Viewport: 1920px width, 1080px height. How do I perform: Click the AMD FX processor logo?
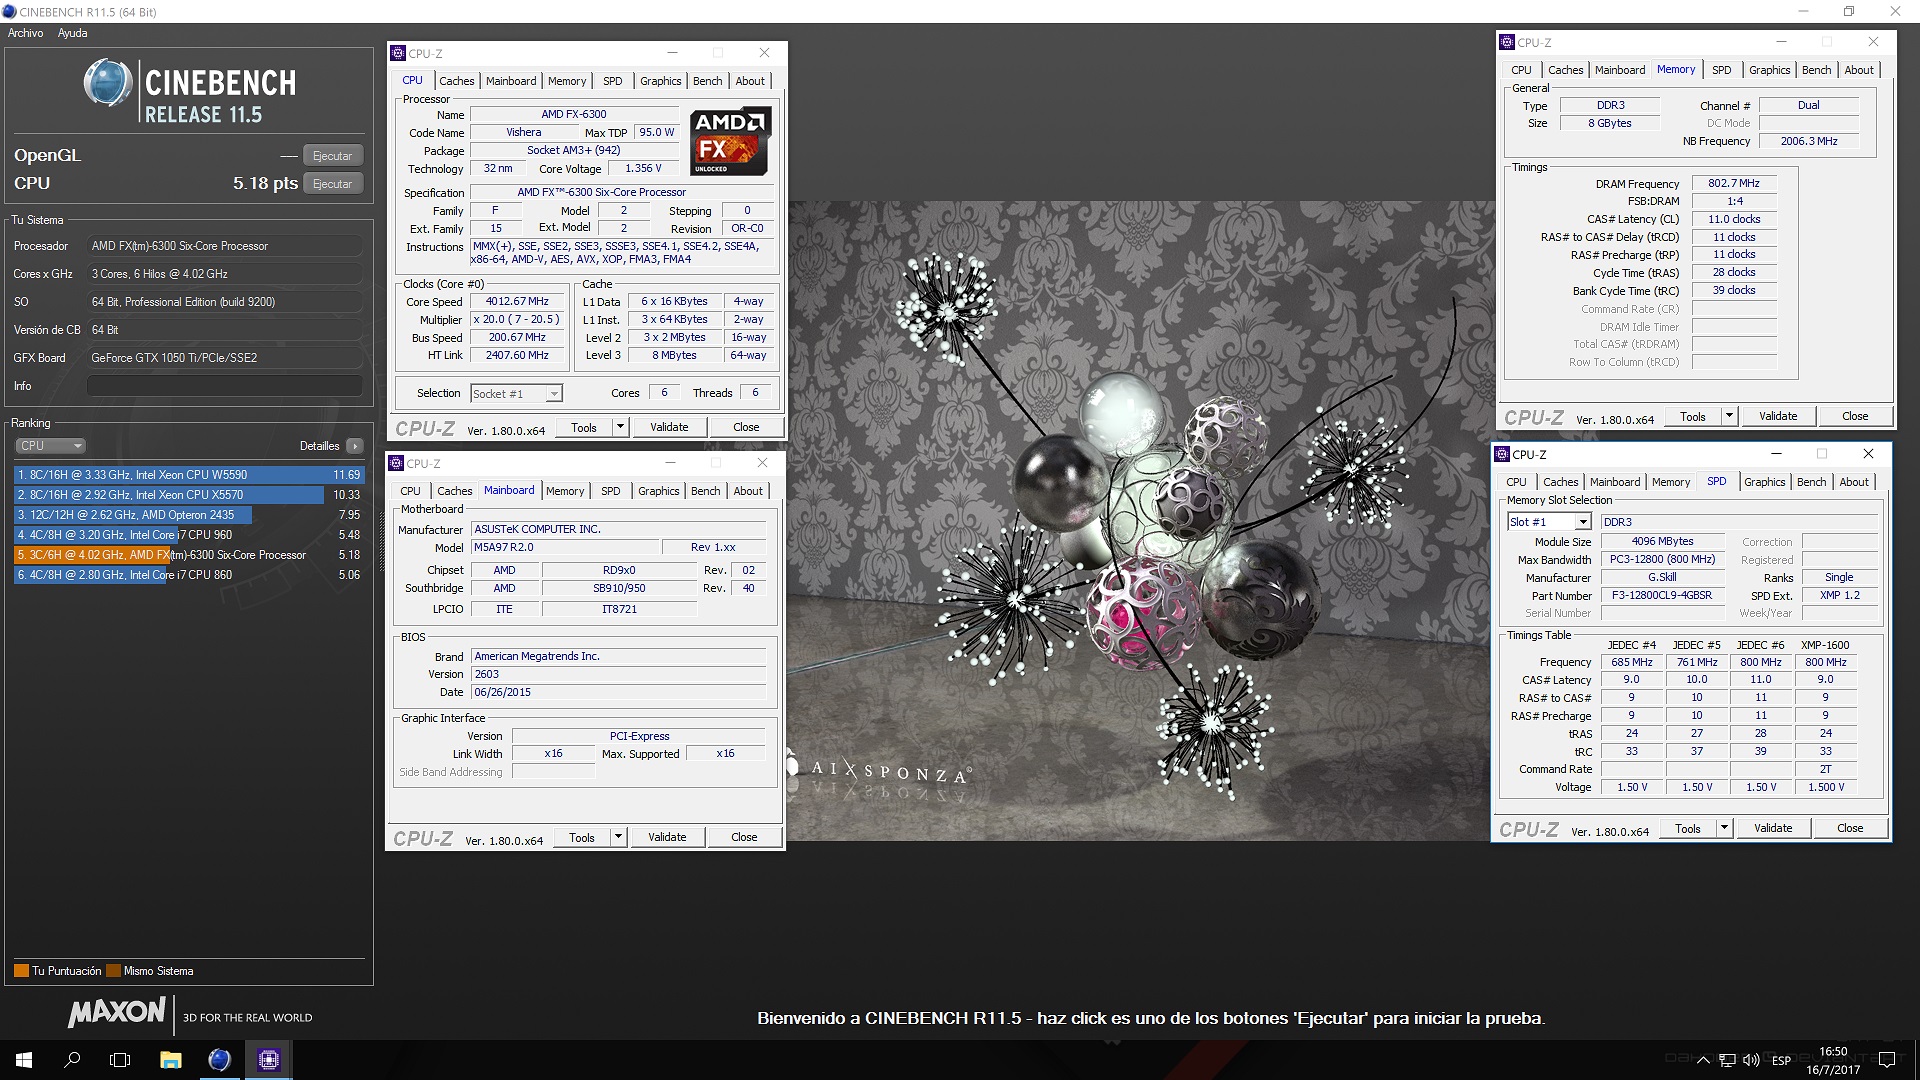[731, 141]
